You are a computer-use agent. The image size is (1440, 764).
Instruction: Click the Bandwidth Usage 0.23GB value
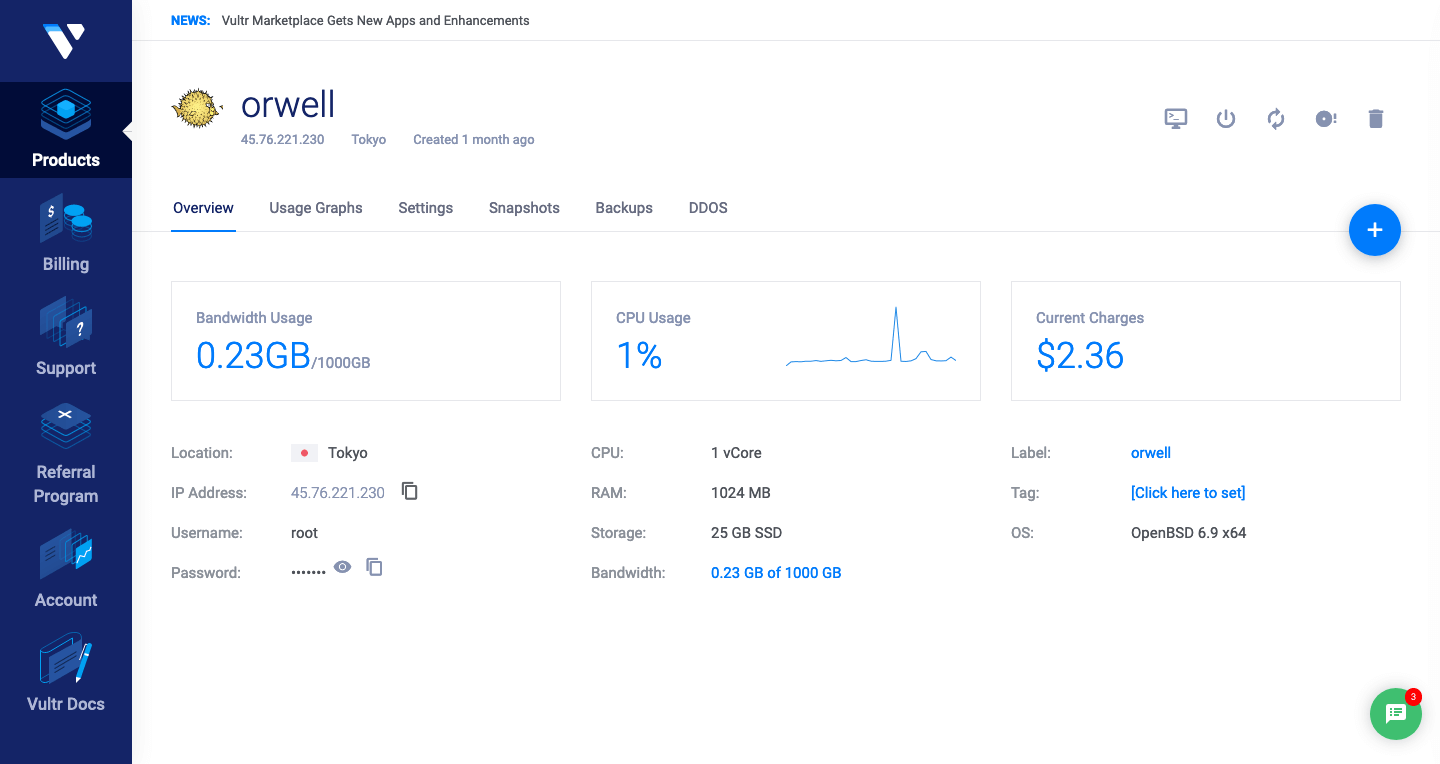coord(253,355)
